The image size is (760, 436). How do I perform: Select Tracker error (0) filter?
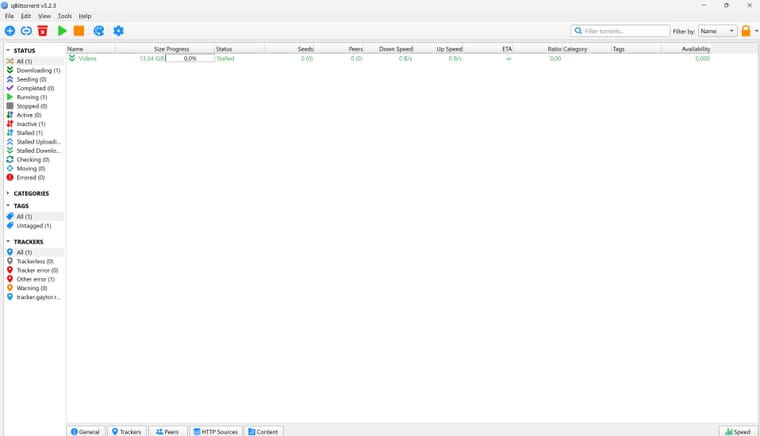(34, 270)
